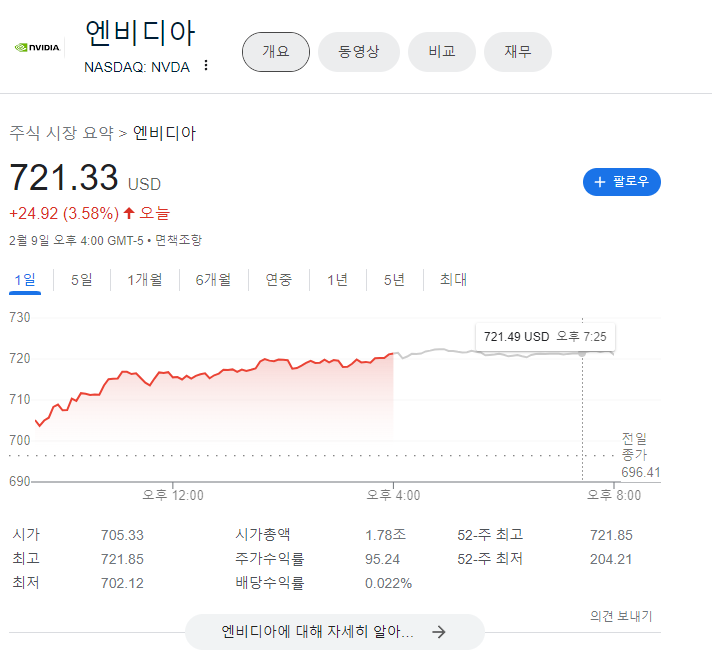
Task: Click the 721.49 USD chart tooltip
Action: tap(545, 337)
